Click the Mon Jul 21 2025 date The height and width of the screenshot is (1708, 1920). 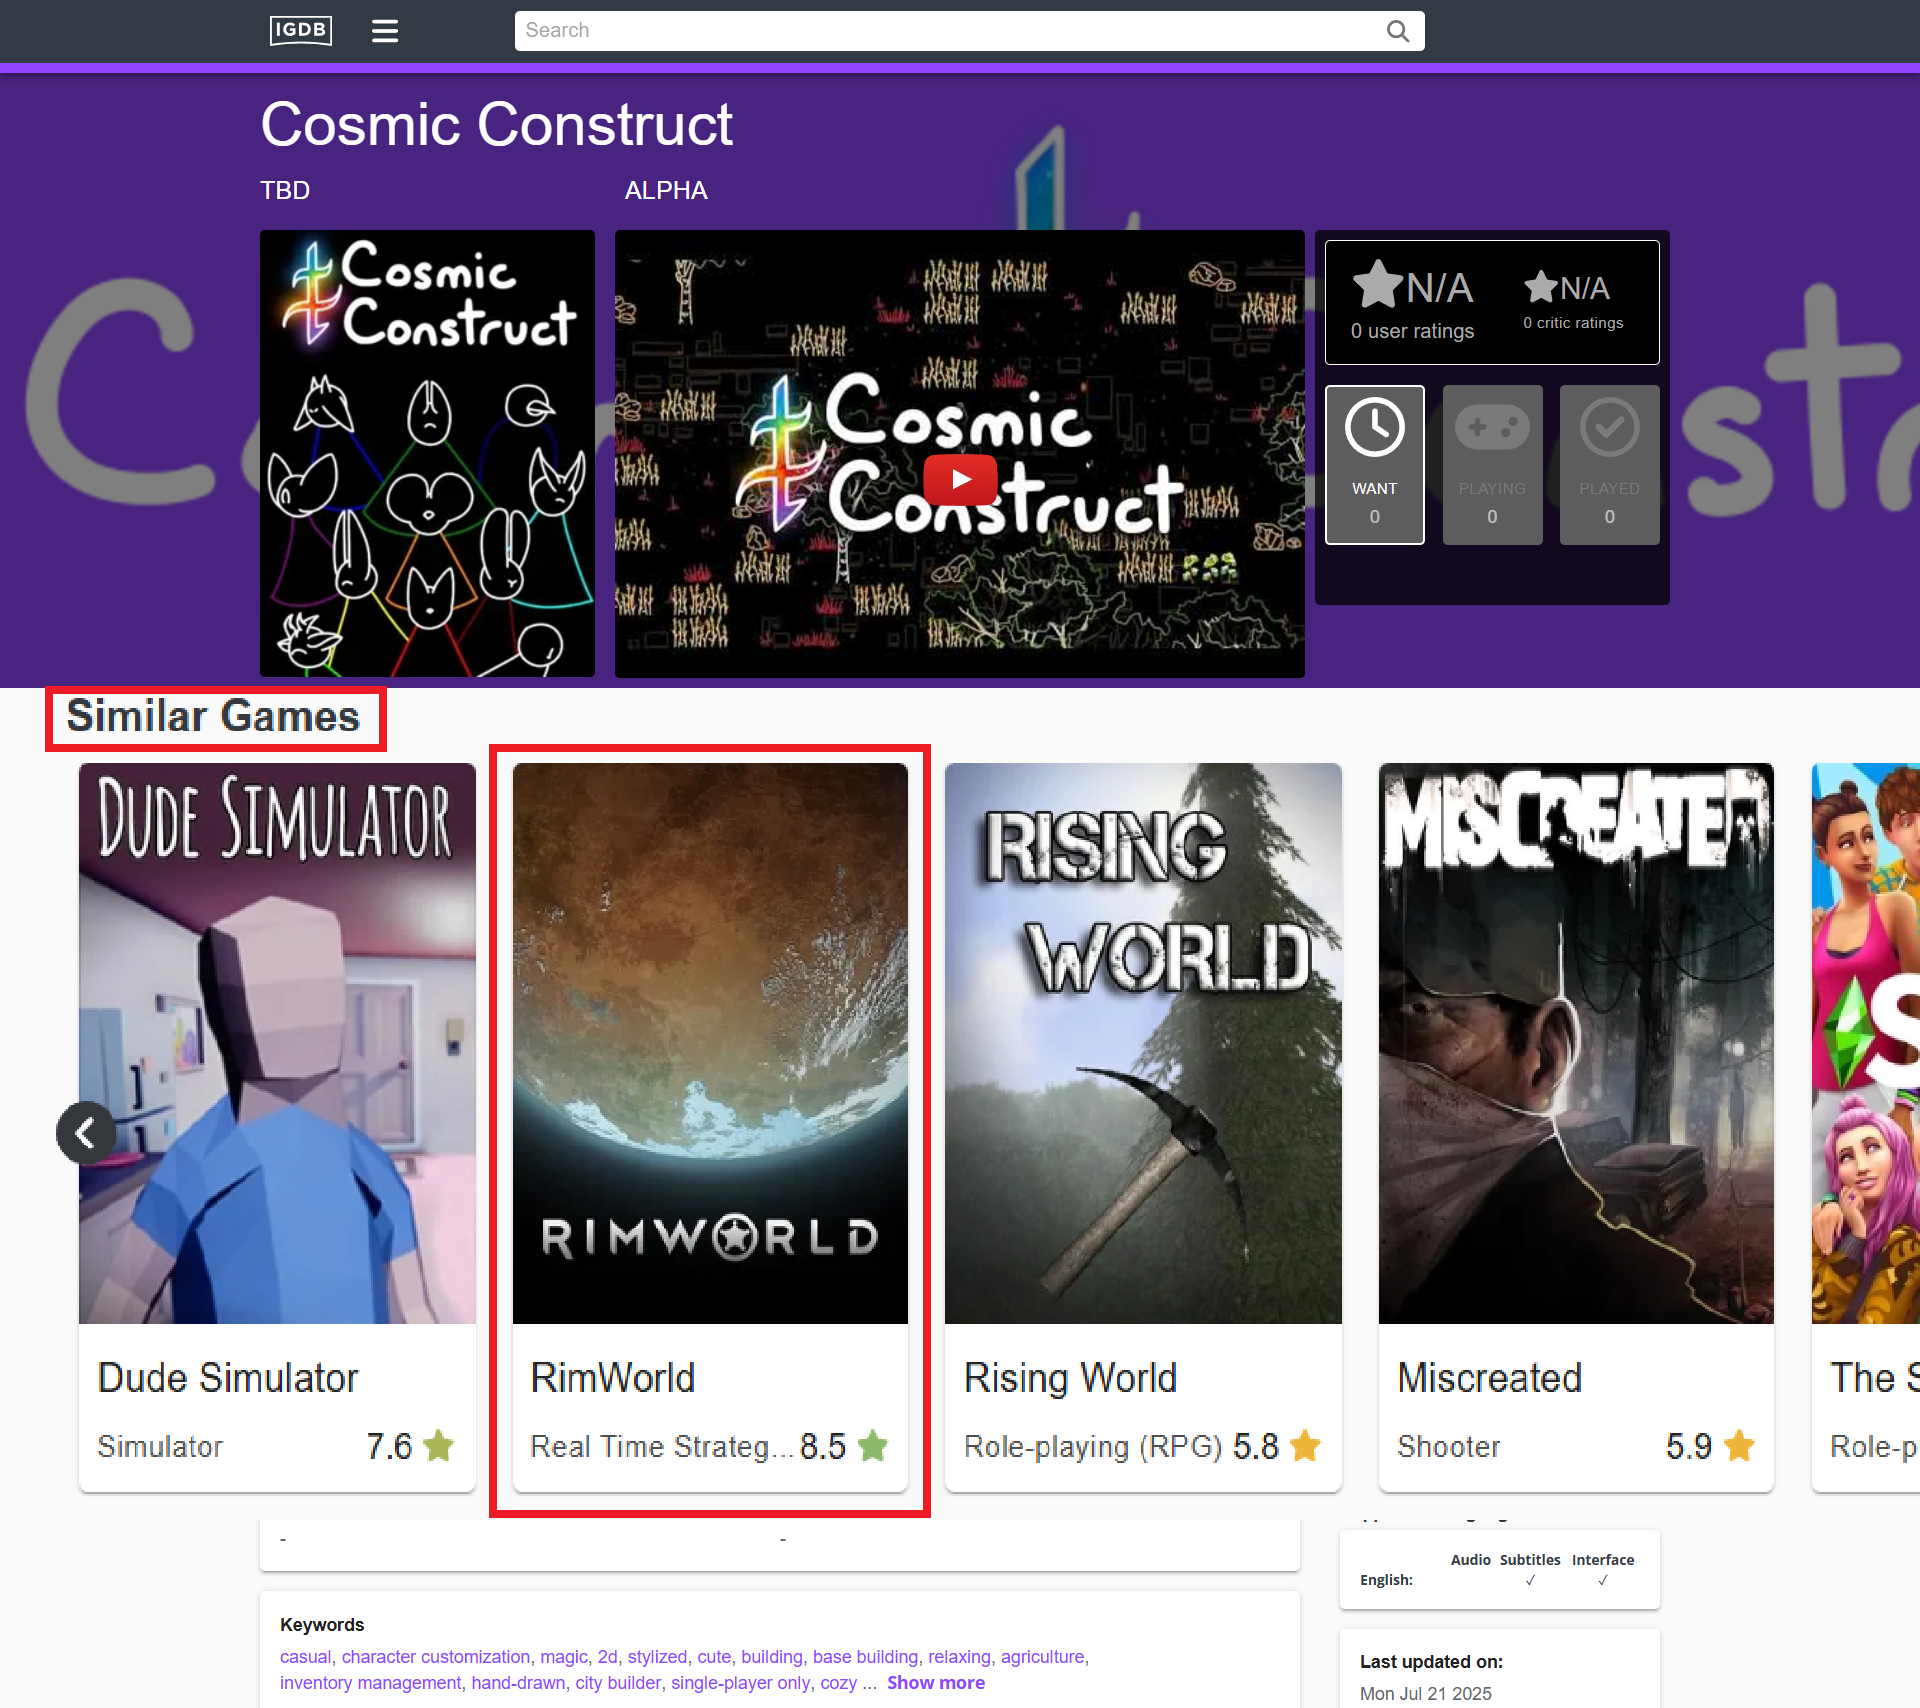point(1425,1693)
